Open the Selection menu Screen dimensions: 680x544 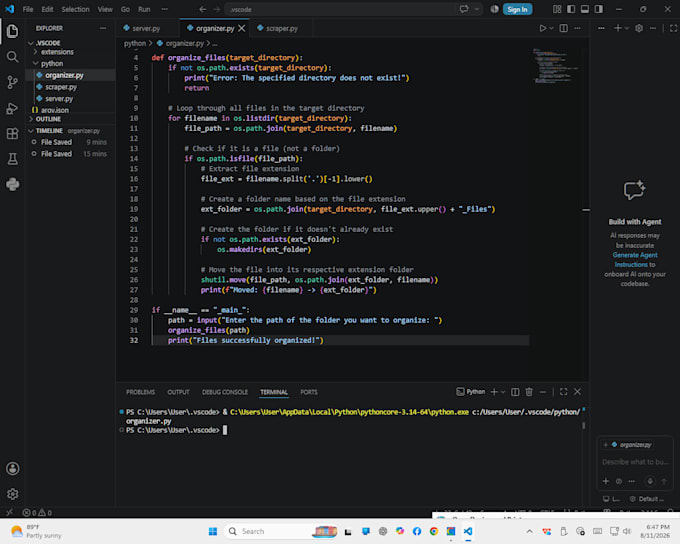click(x=75, y=9)
